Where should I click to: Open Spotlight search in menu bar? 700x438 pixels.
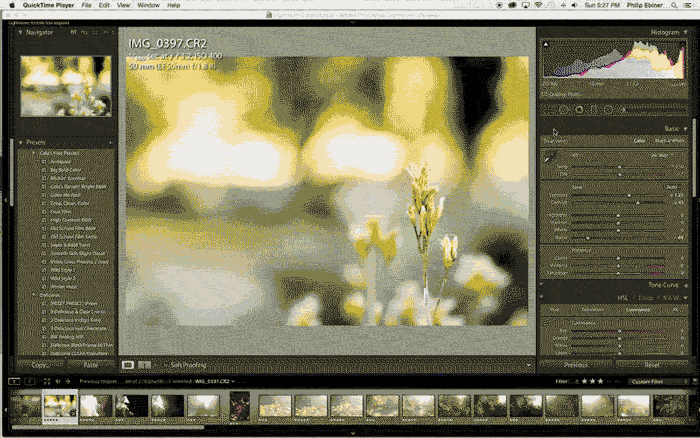[673, 5]
